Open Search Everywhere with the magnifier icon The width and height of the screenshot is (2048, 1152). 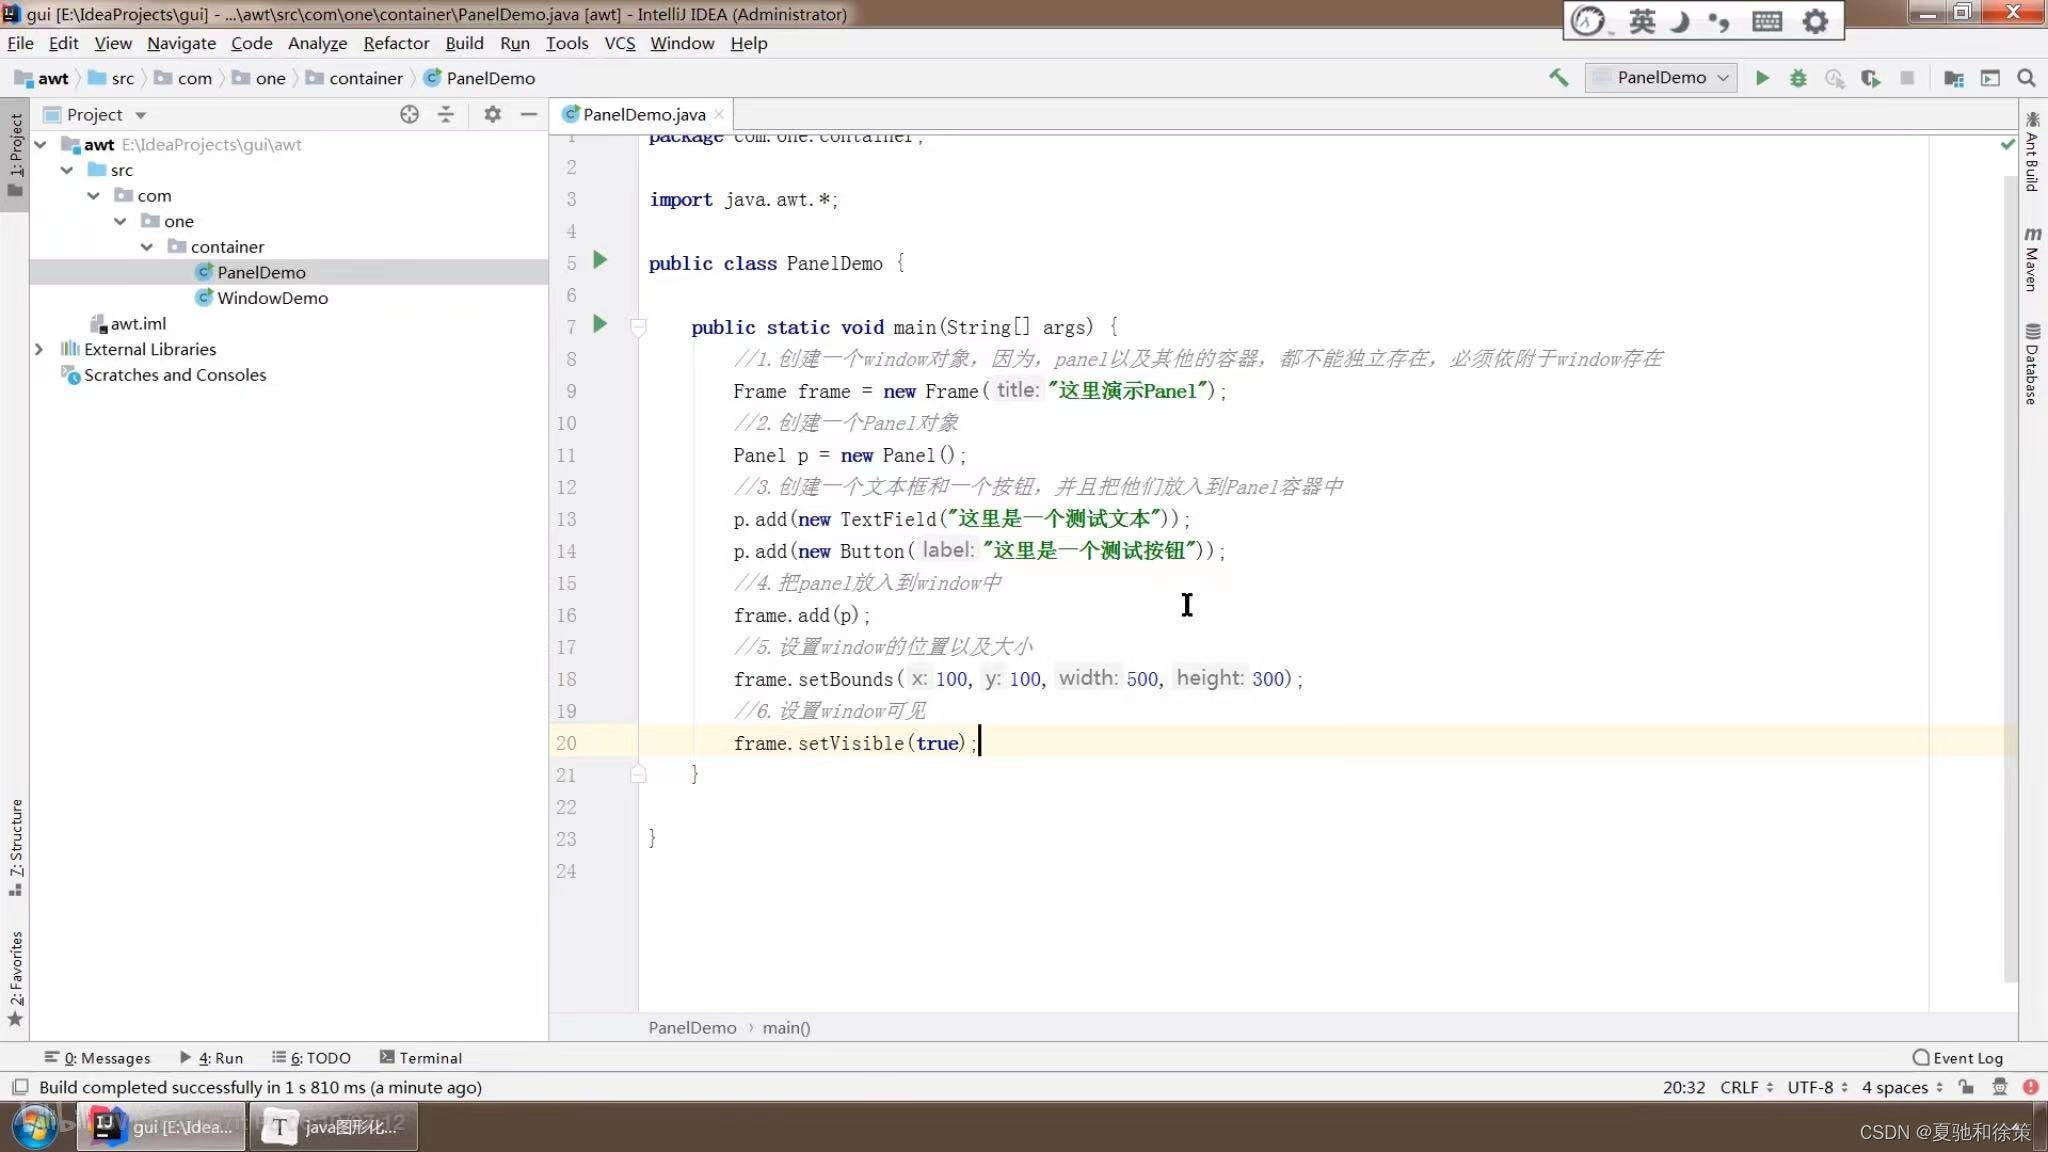point(2026,77)
